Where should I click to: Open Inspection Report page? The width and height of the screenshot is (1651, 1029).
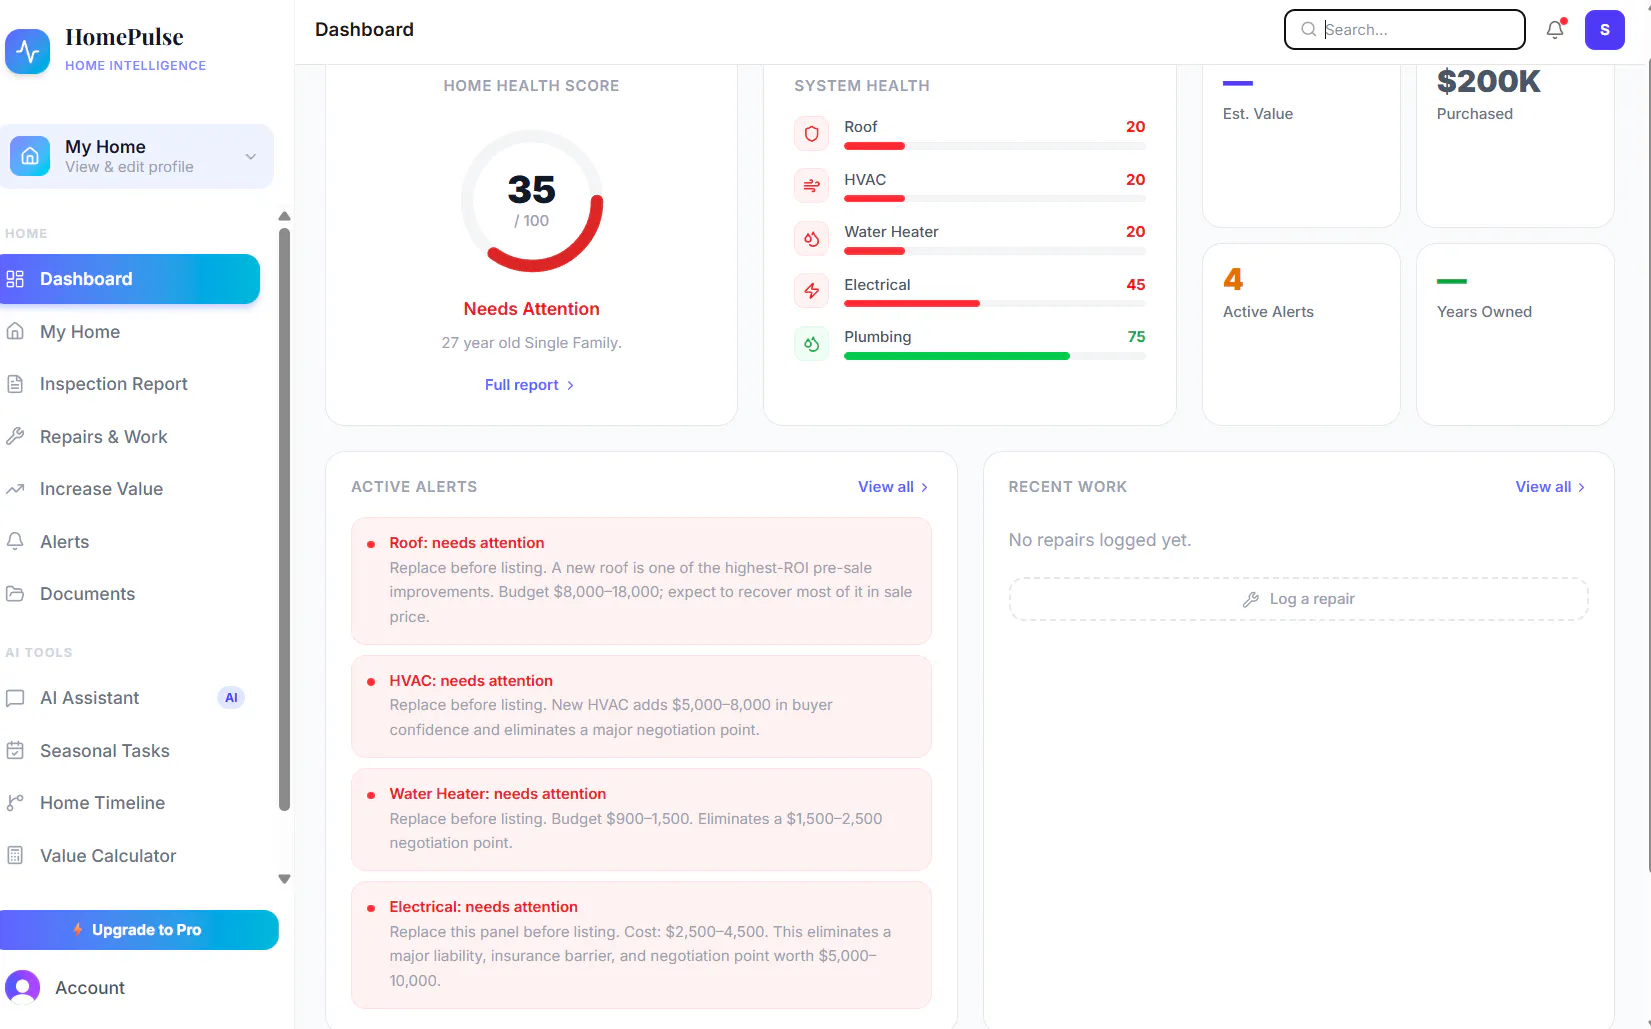pyautogui.click(x=130, y=384)
